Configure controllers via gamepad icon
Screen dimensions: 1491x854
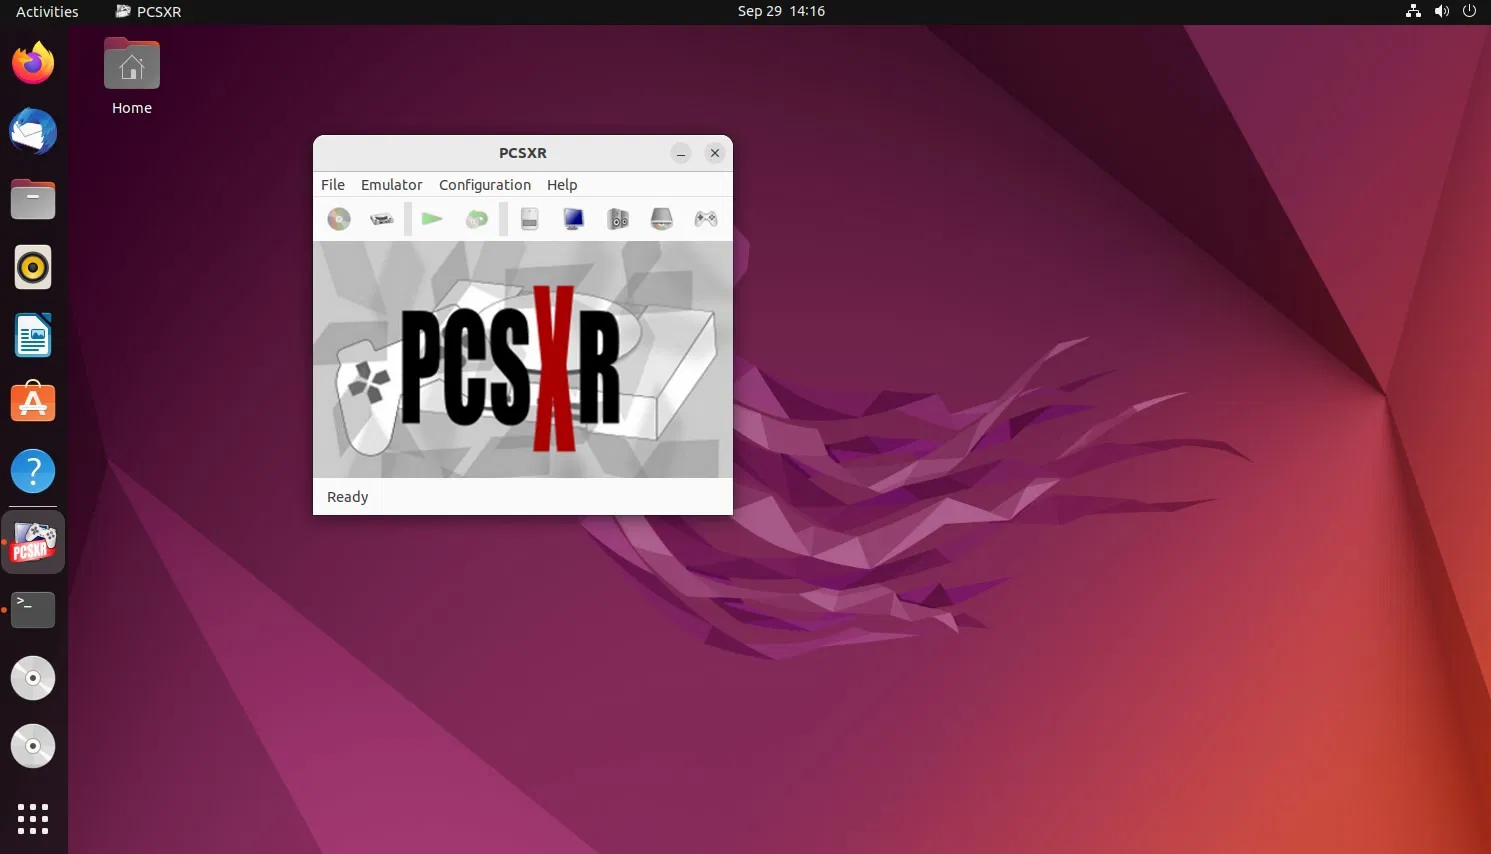tap(705, 218)
